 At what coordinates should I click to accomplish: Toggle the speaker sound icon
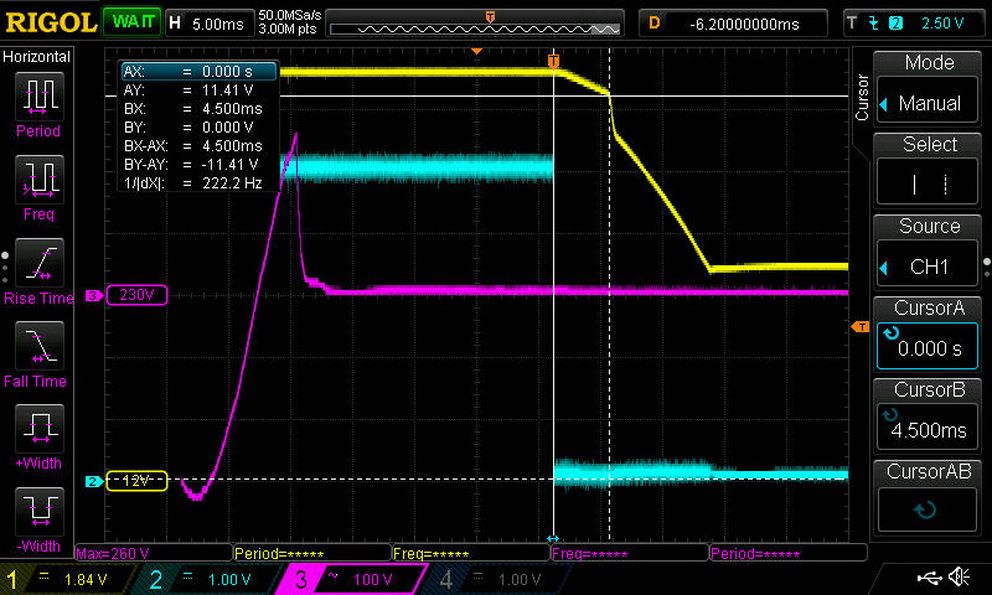click(x=958, y=577)
